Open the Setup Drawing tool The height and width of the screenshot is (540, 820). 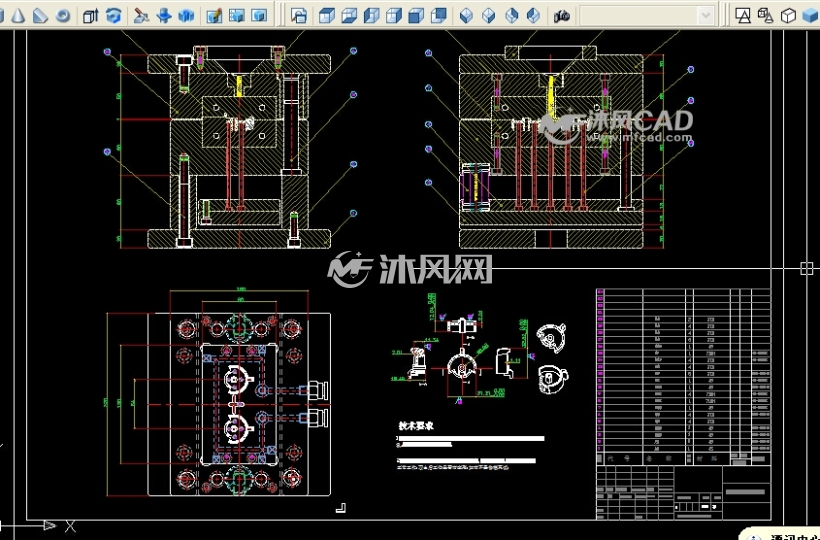[213, 16]
